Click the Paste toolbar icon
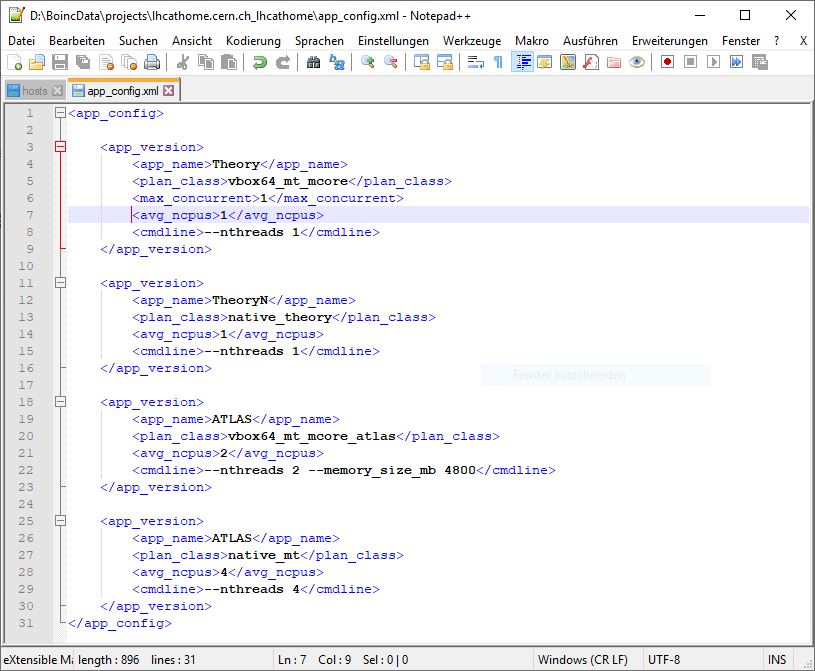The image size is (815, 671). coord(229,62)
